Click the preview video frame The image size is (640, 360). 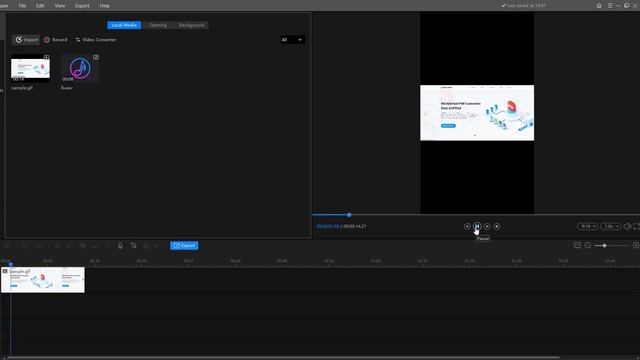click(x=477, y=113)
